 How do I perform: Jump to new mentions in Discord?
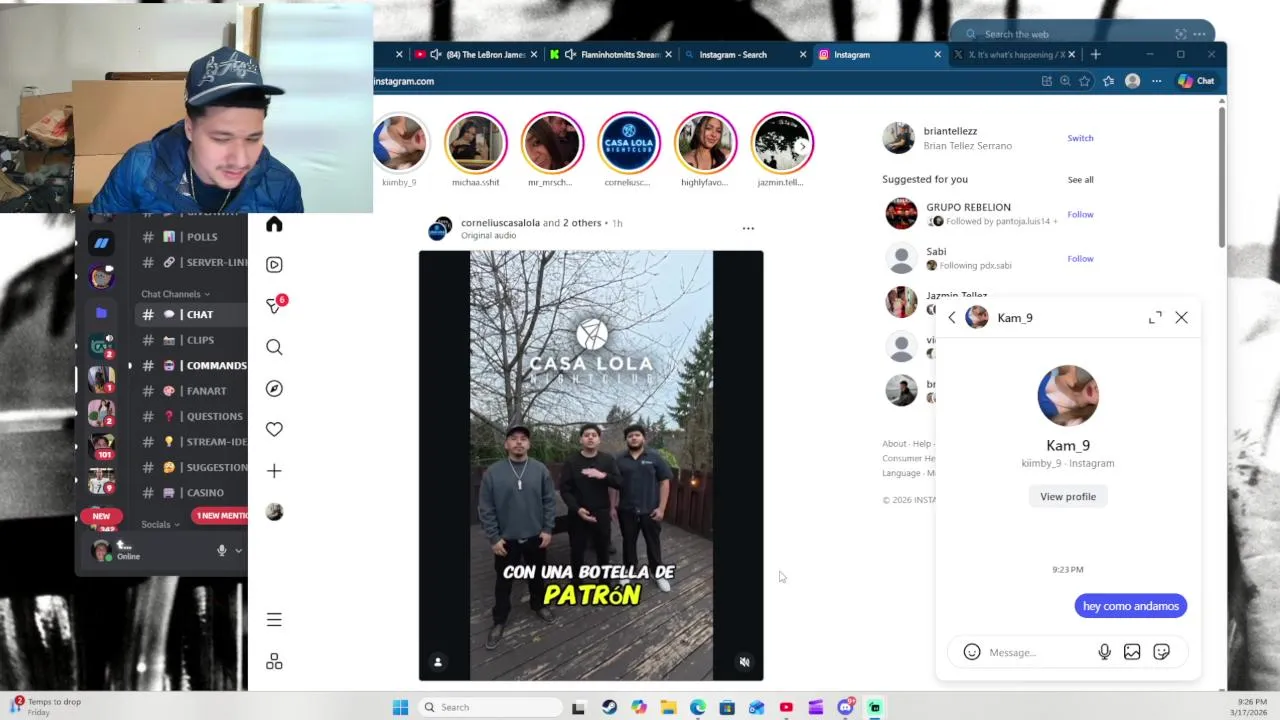(x=221, y=516)
